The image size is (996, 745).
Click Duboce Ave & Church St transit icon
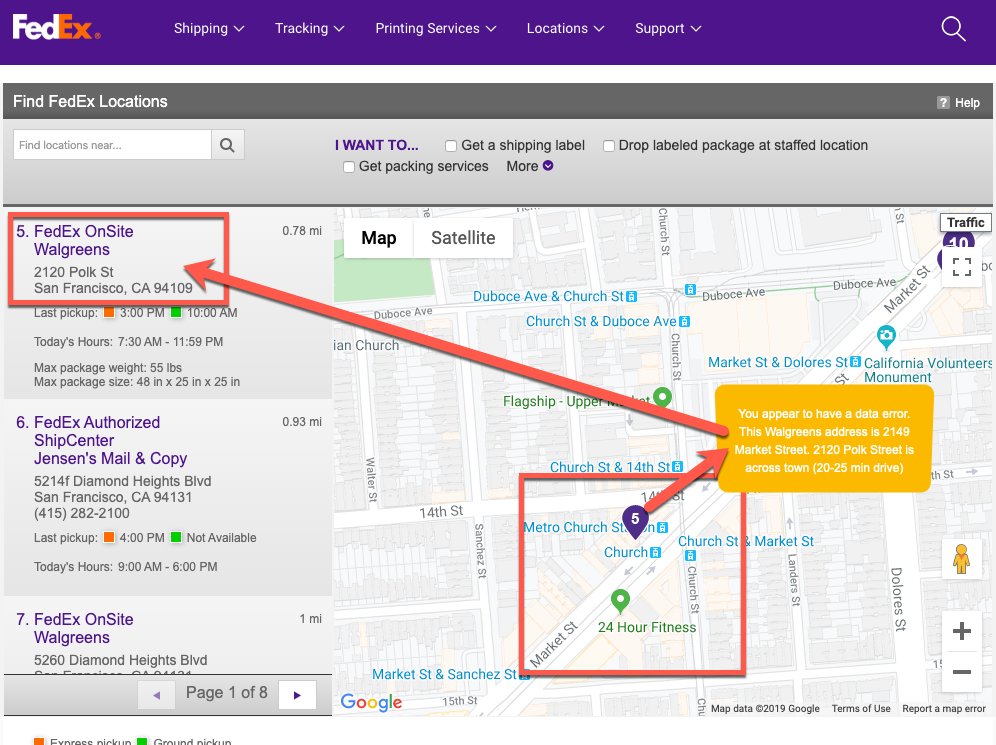tap(631, 297)
